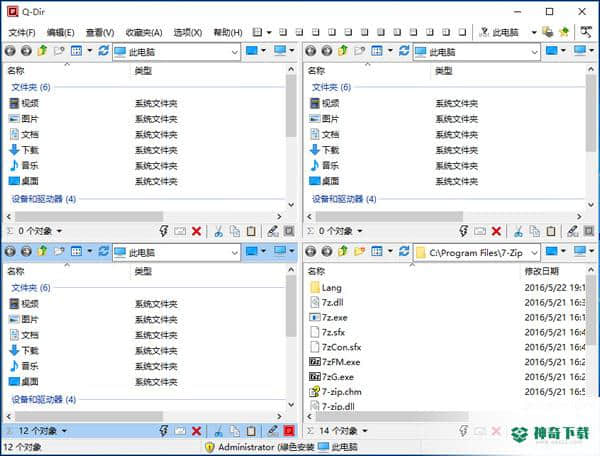Viewport: 600px width, 456px height.
Task: Click the red square icon in the bottom-left pane status bar
Action: (289, 431)
